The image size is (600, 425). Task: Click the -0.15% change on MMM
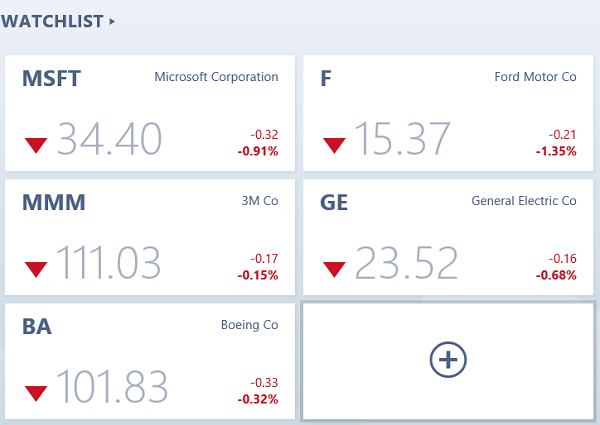point(258,275)
